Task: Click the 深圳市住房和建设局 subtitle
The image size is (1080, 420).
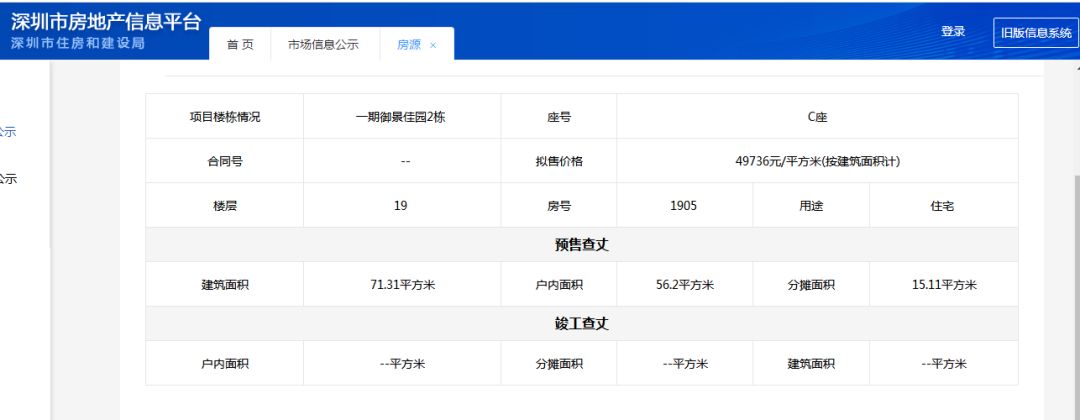Action: [x=78, y=43]
